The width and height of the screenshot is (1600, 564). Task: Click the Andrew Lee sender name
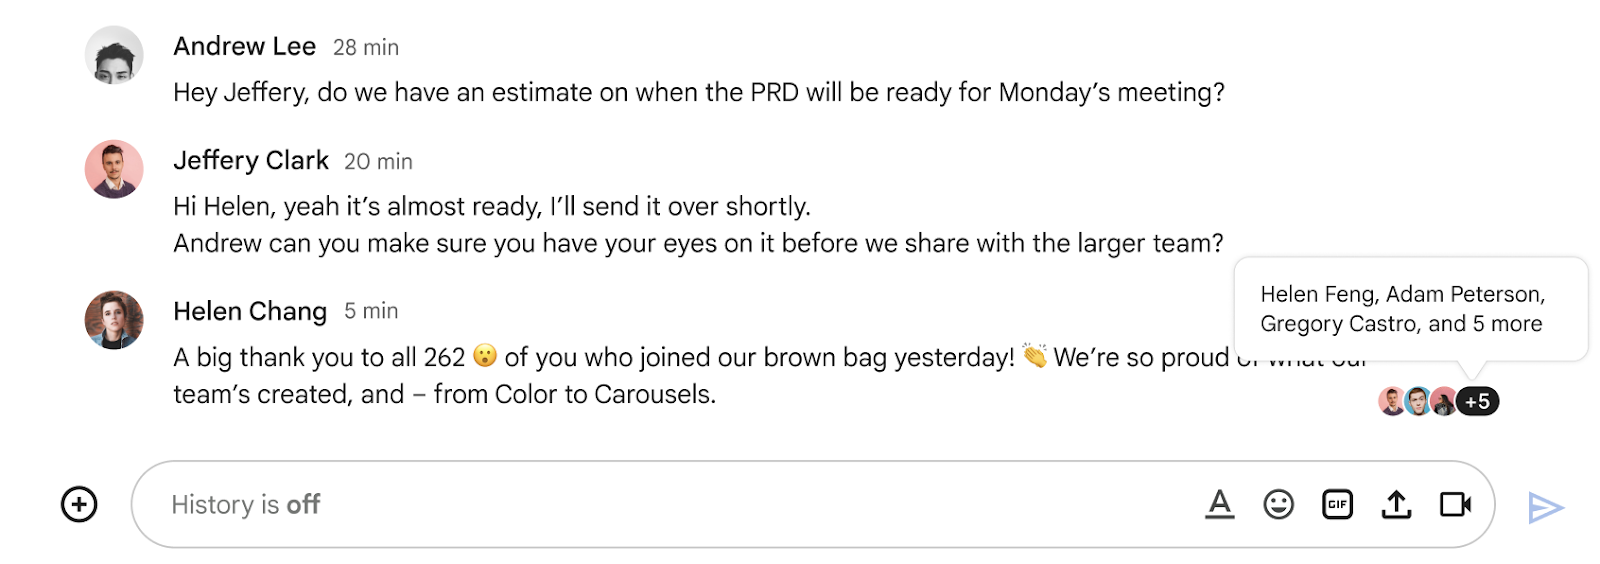[244, 47]
